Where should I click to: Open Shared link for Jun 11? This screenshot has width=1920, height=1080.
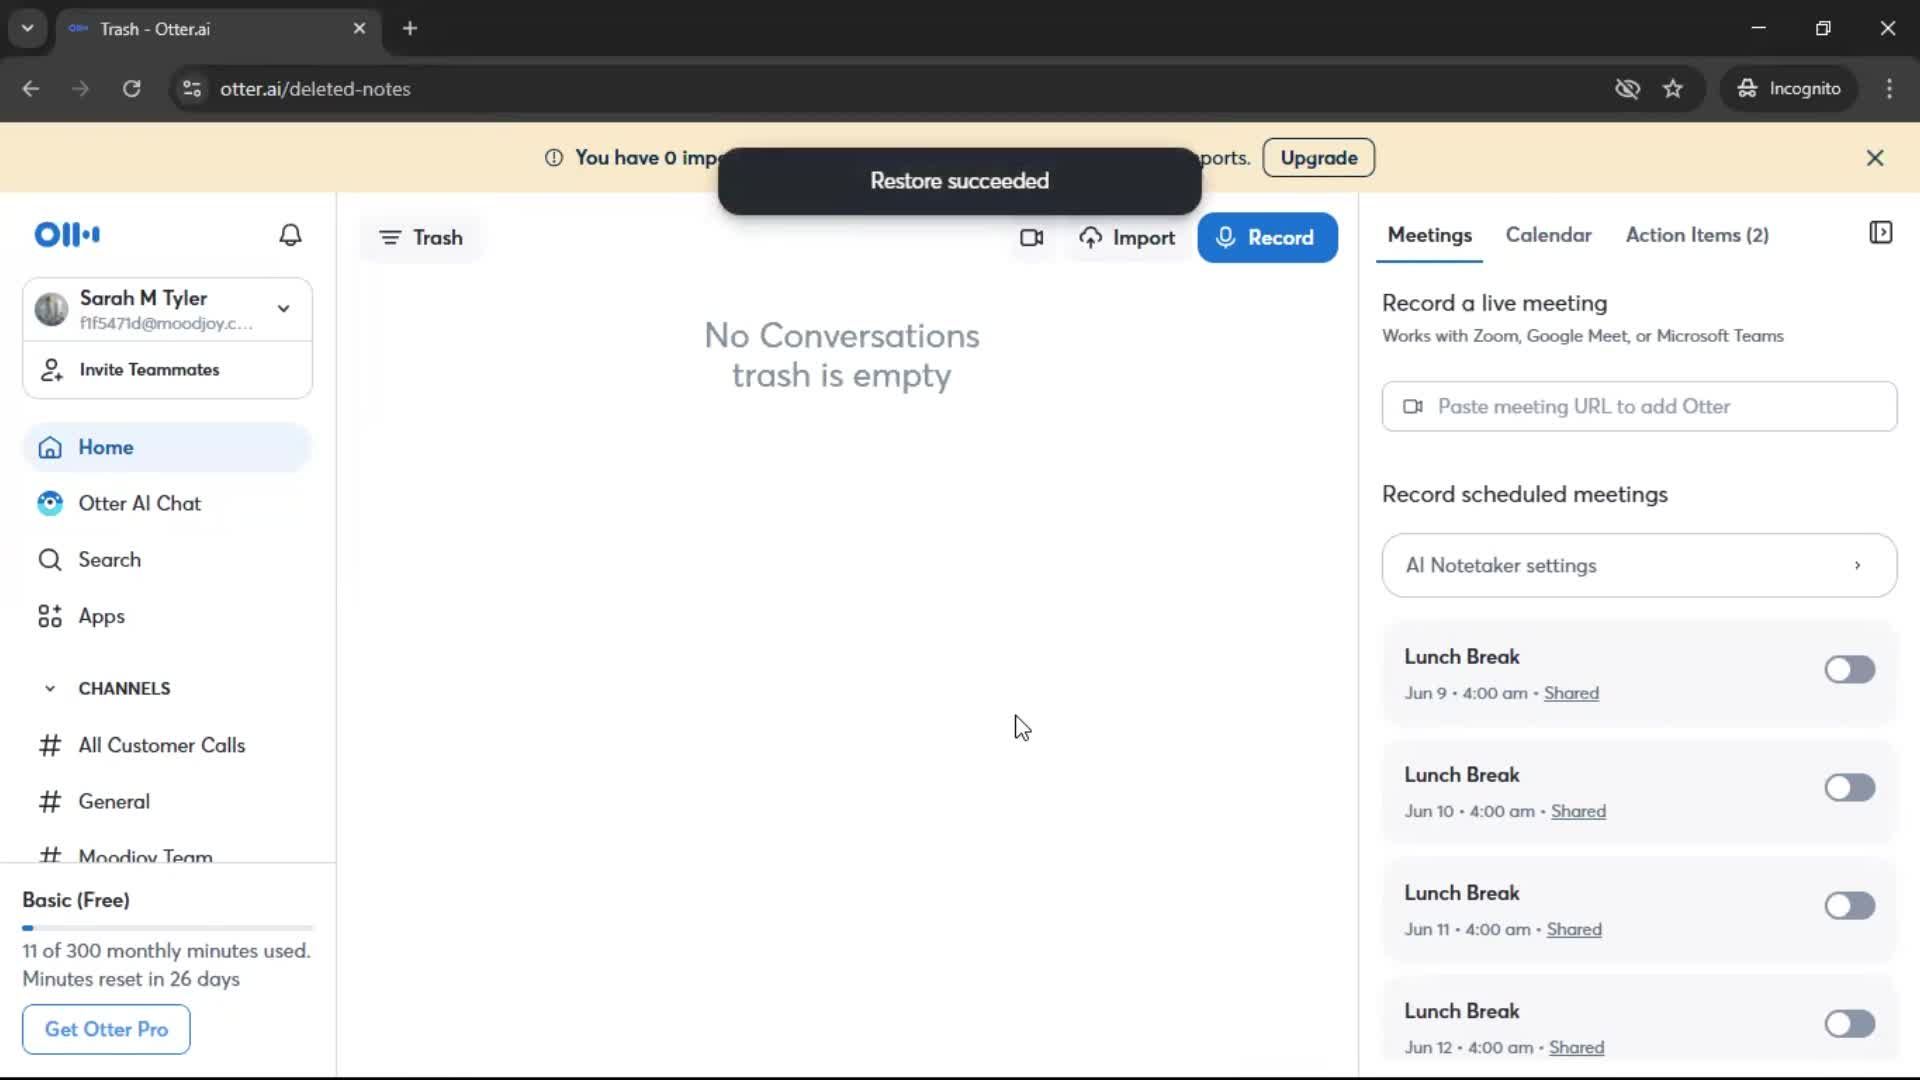point(1574,929)
